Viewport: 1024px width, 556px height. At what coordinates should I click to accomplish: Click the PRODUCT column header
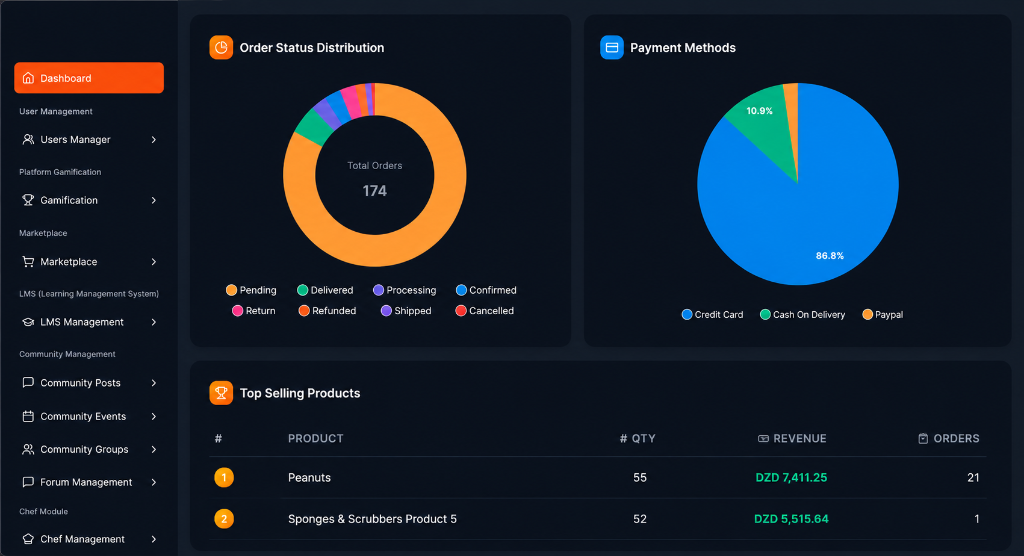click(315, 438)
